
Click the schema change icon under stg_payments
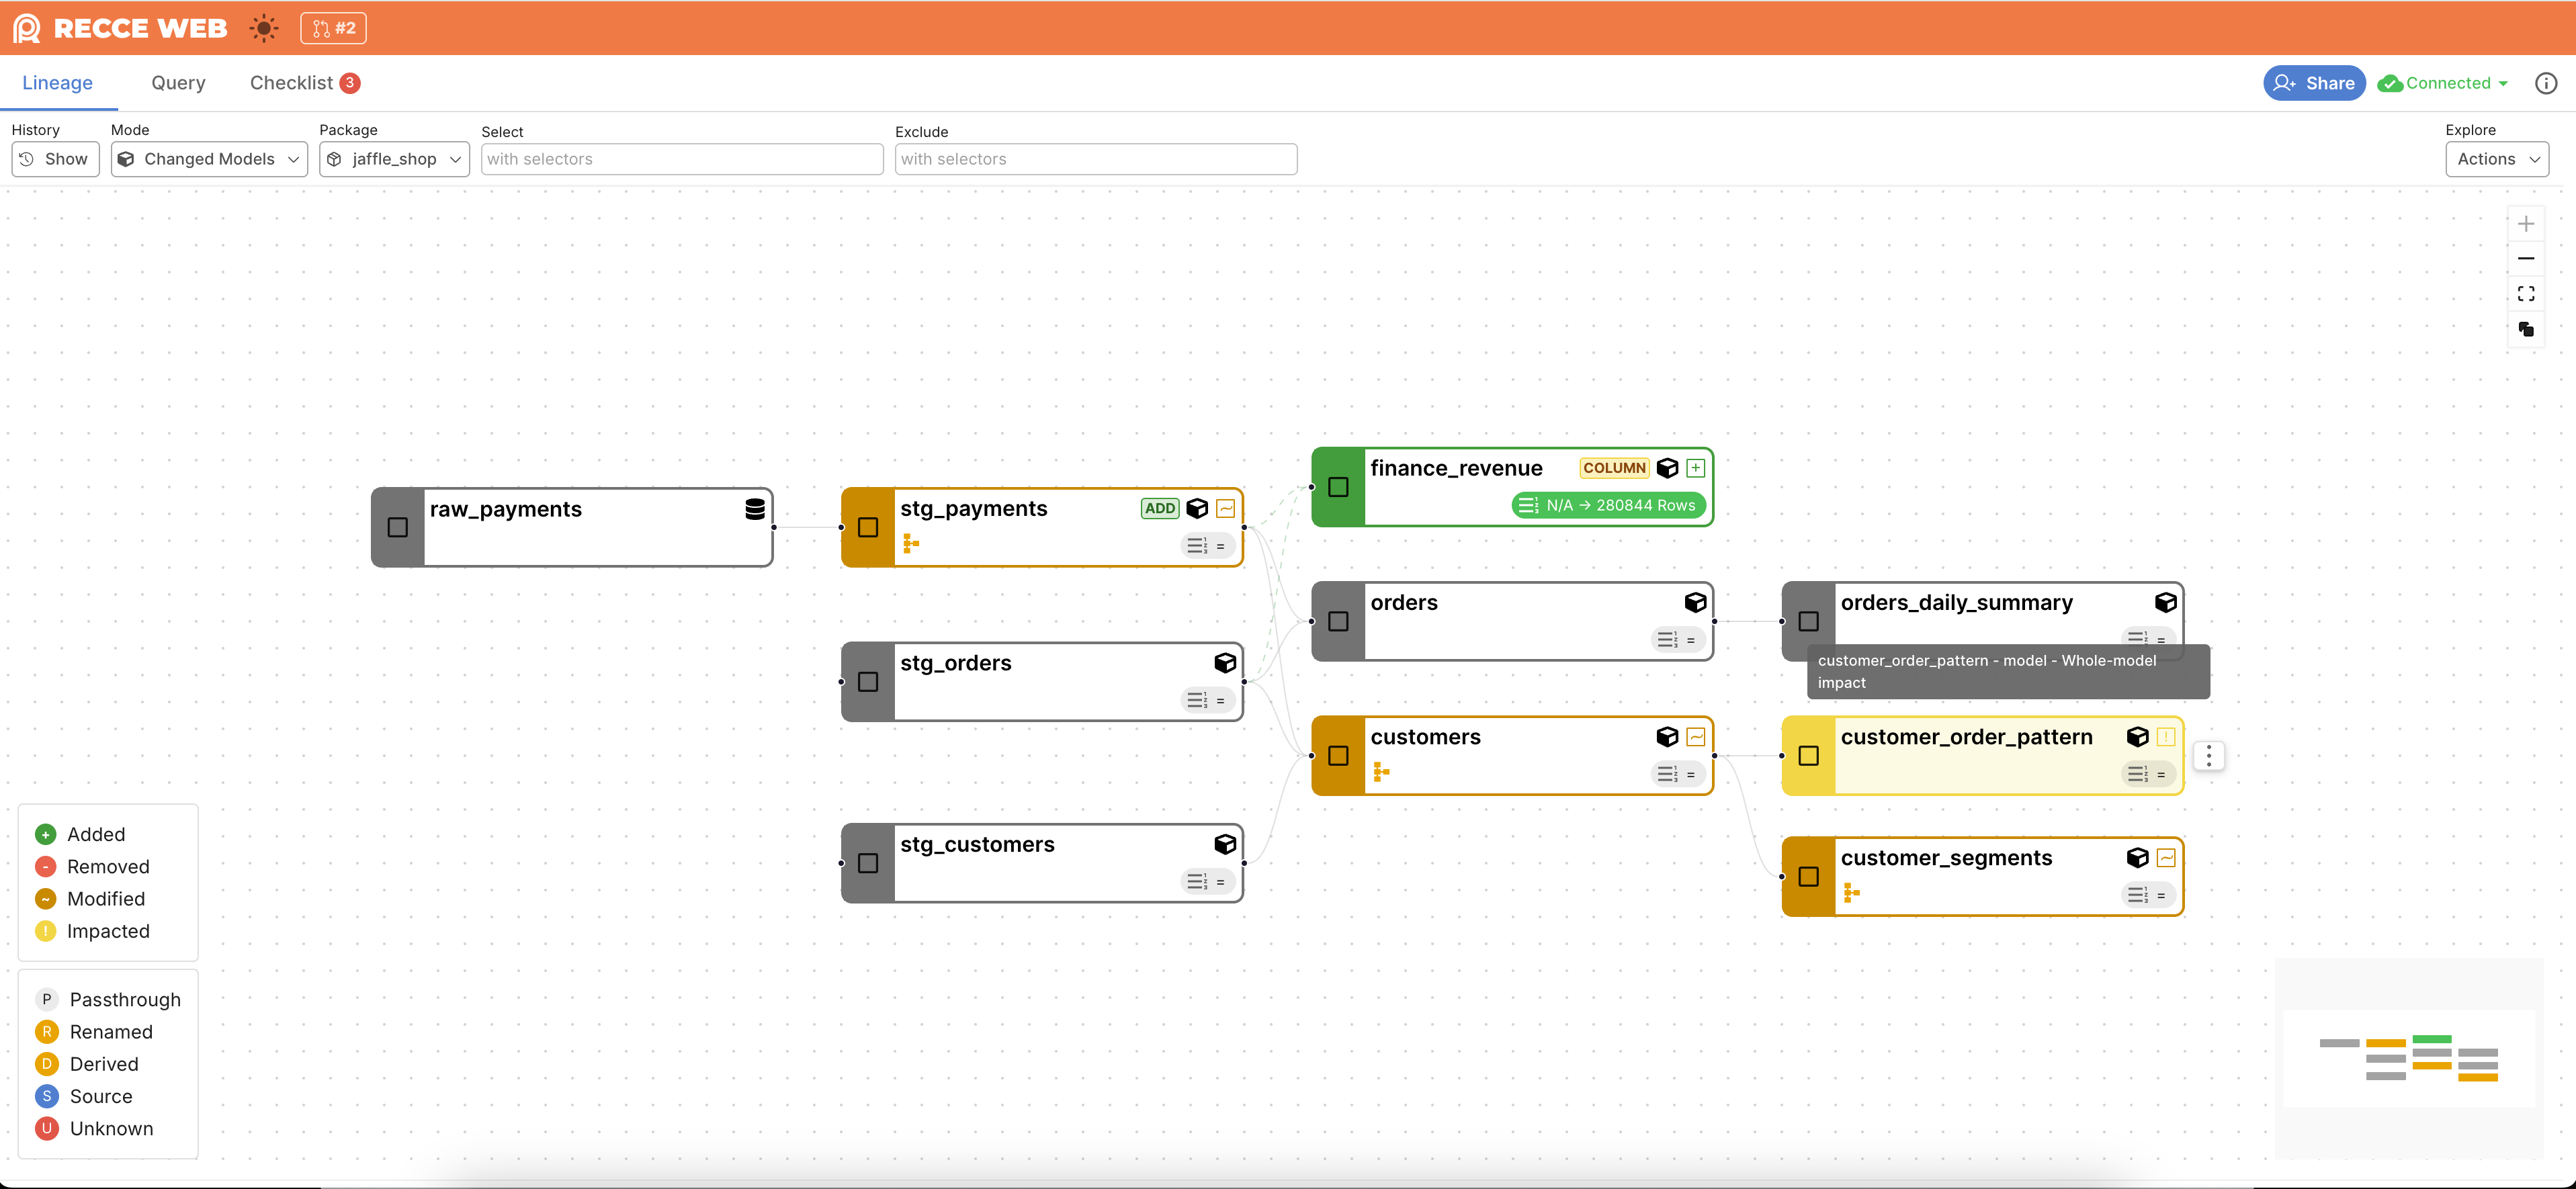click(x=911, y=543)
